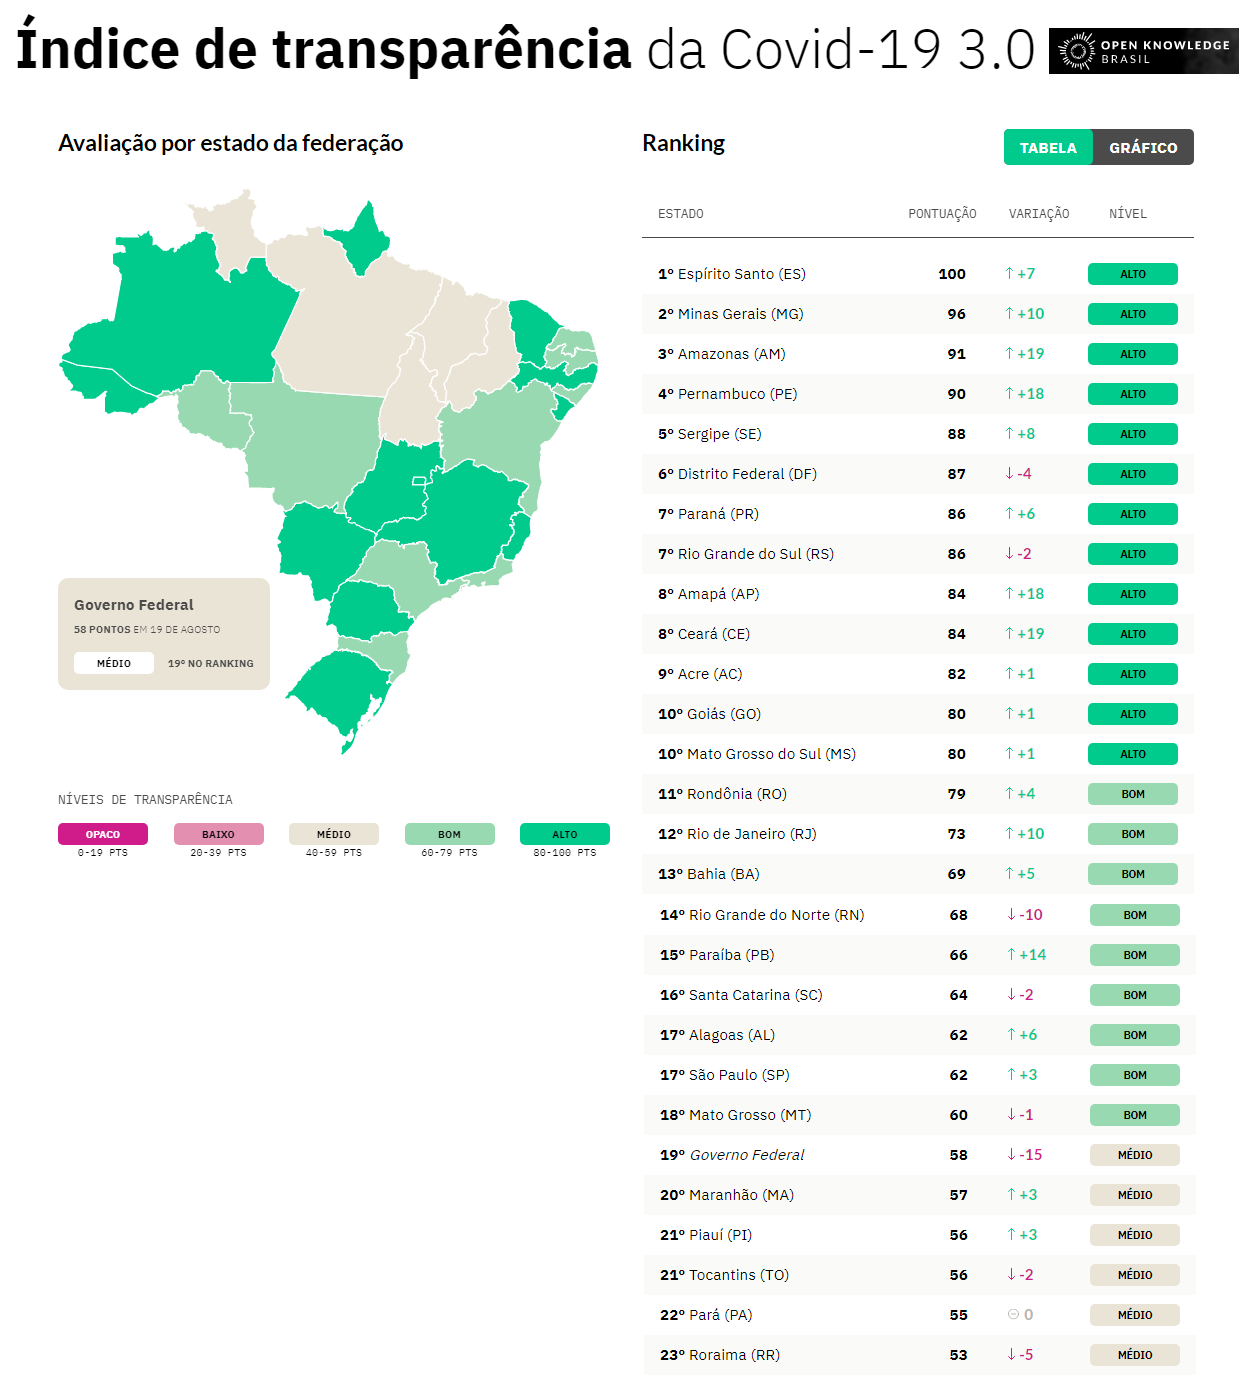1250x1384 pixels.
Task: Click the down arrow in Roraima row
Action: pos(1012,1354)
